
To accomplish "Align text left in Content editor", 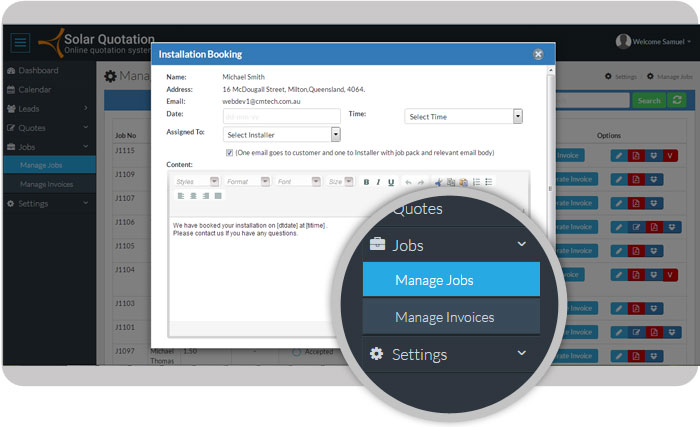I will click(181, 196).
